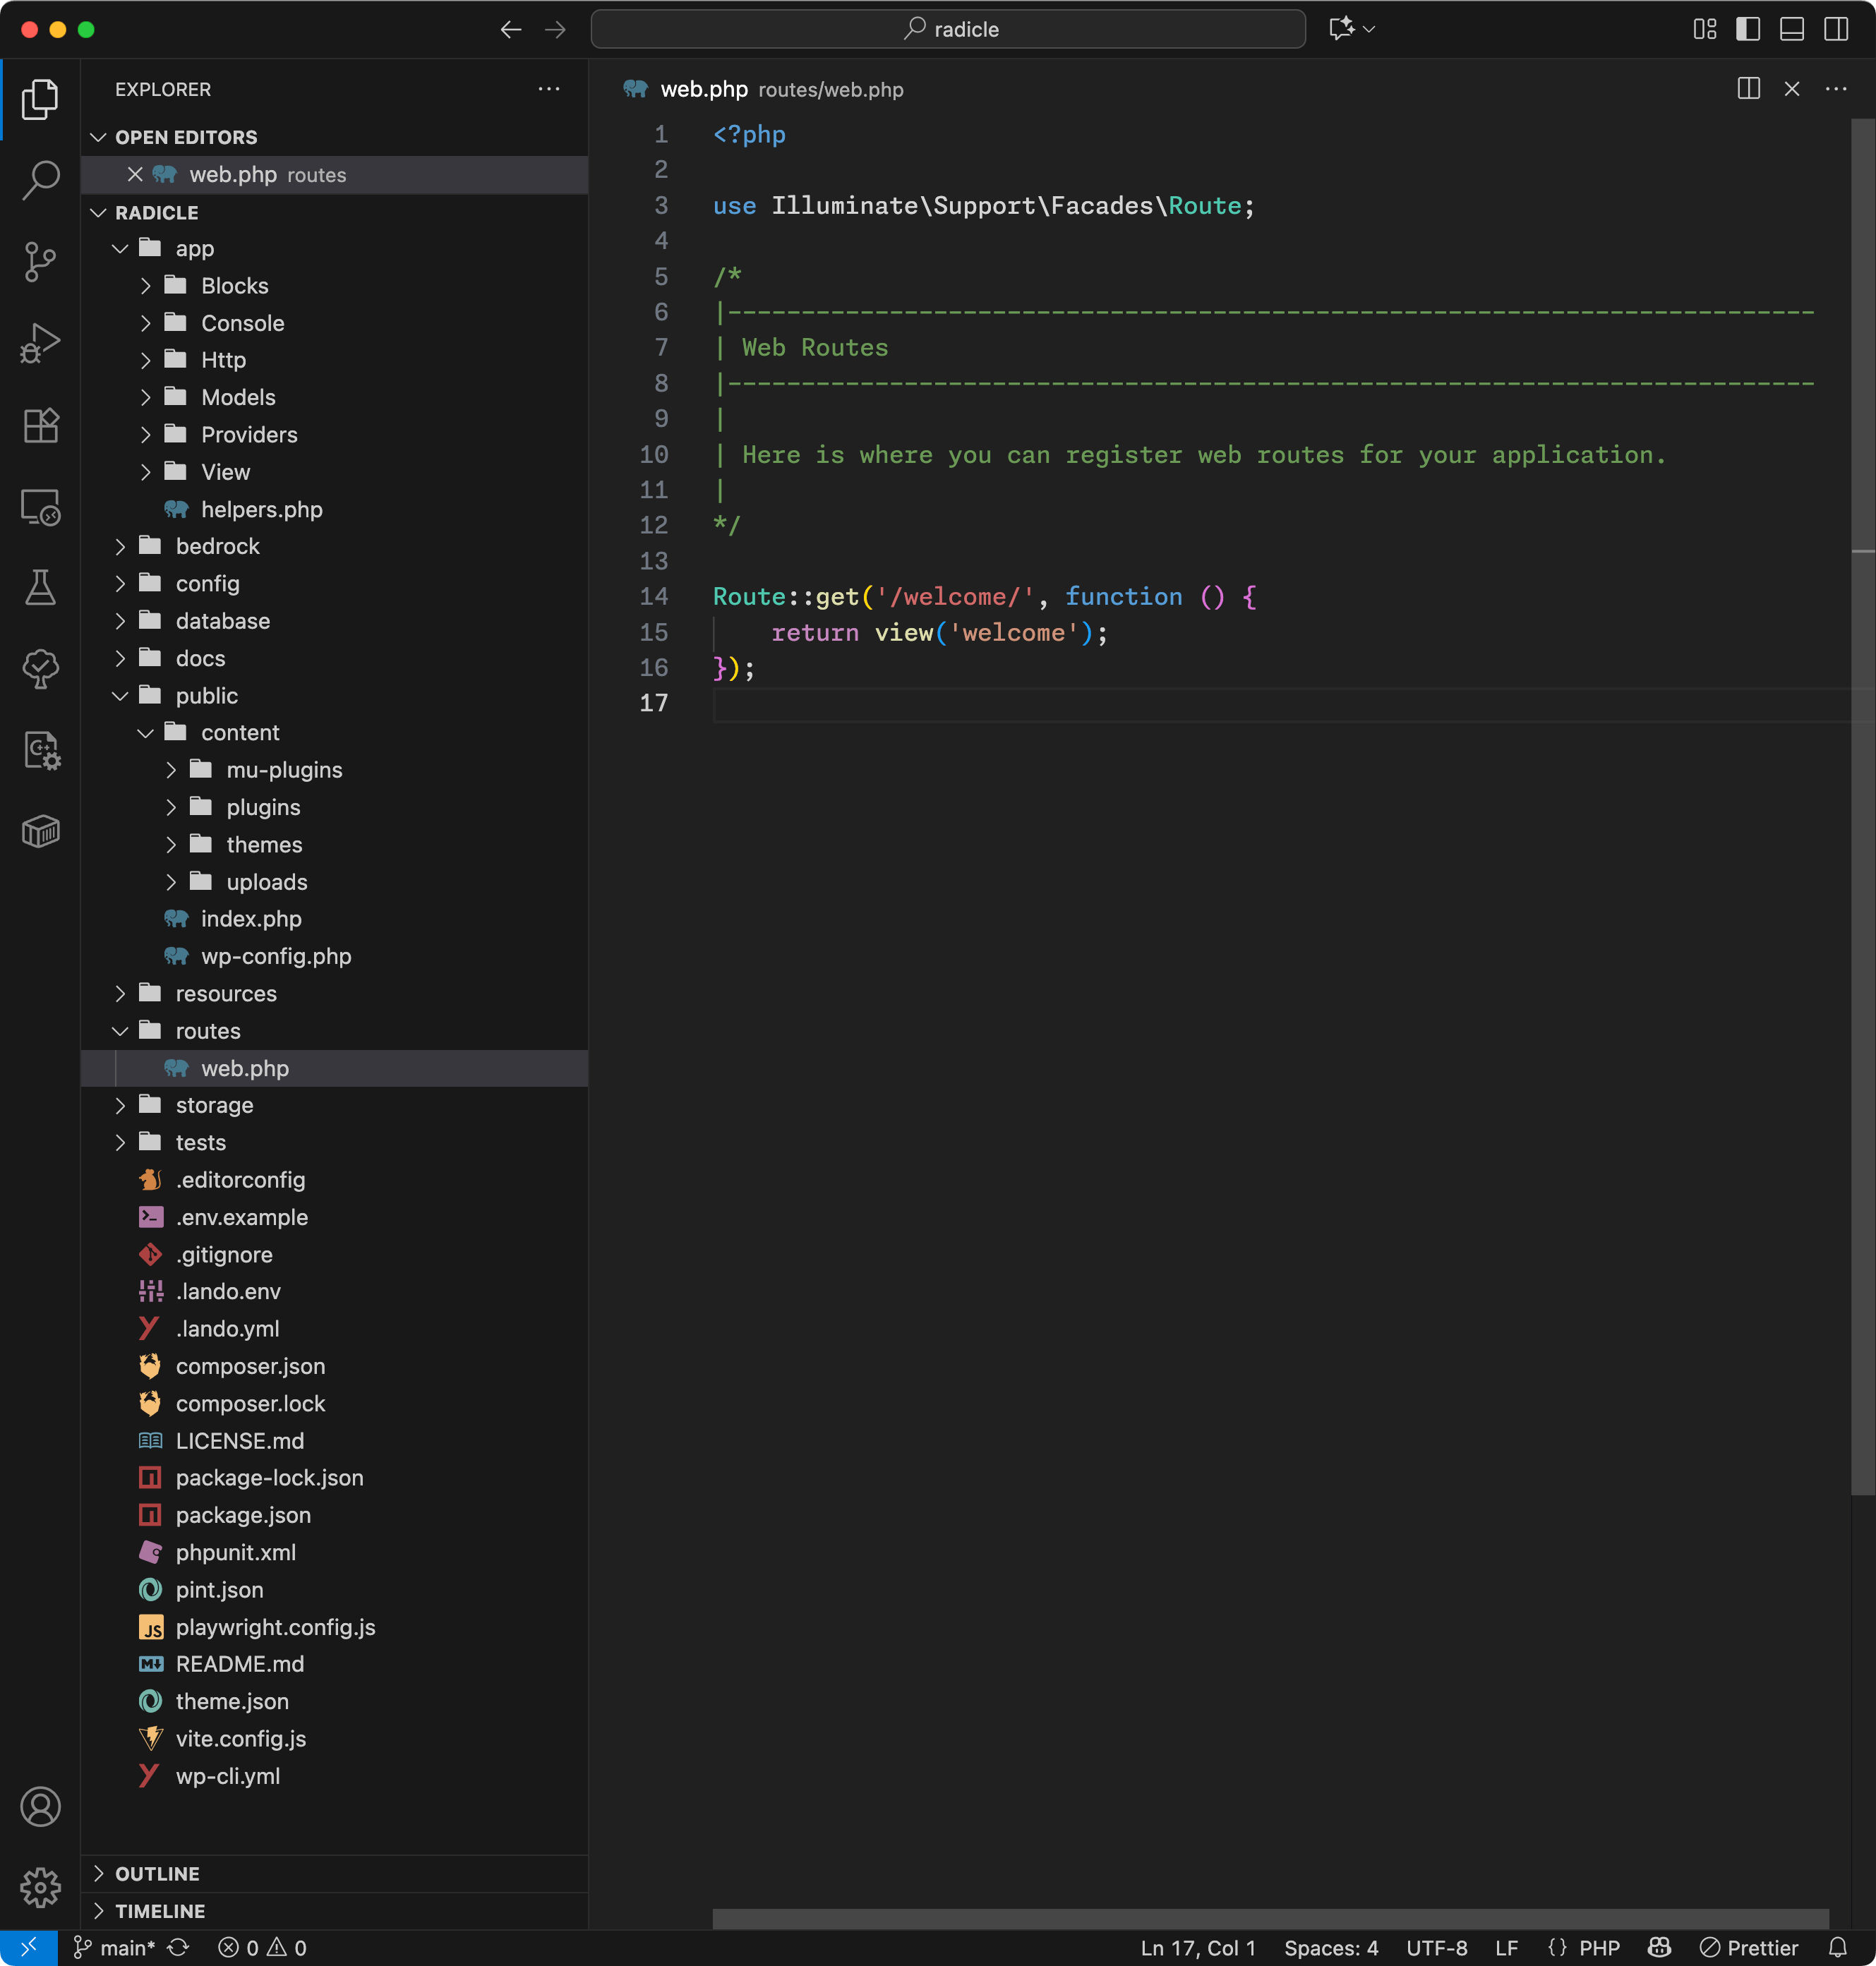
Task: Click the horizontal scrollbar in the editor
Action: pyautogui.click(x=1270, y=1918)
